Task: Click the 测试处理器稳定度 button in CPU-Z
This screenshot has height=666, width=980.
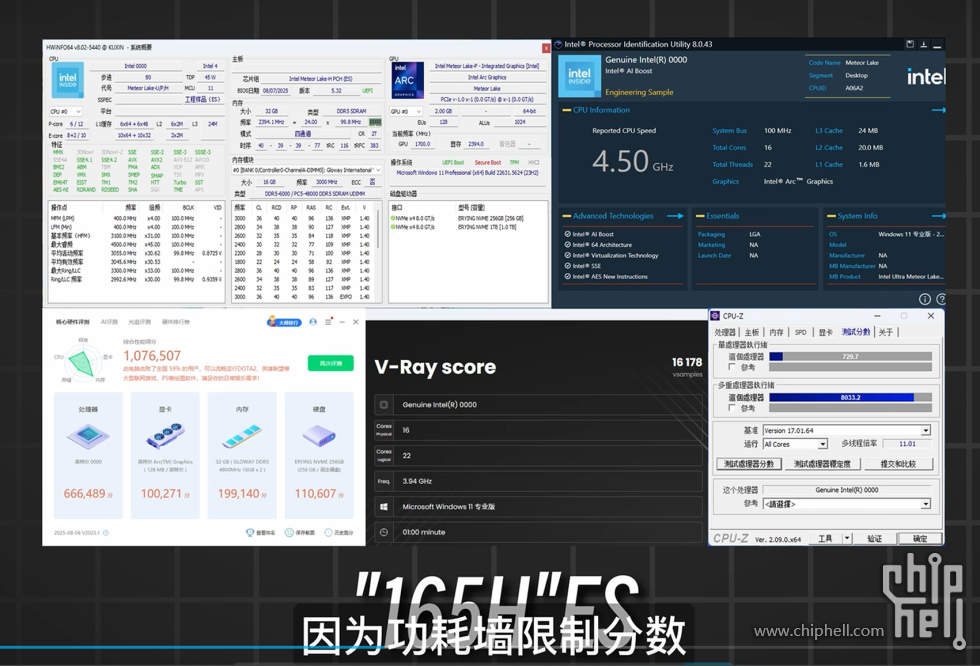Action: [x=822, y=464]
